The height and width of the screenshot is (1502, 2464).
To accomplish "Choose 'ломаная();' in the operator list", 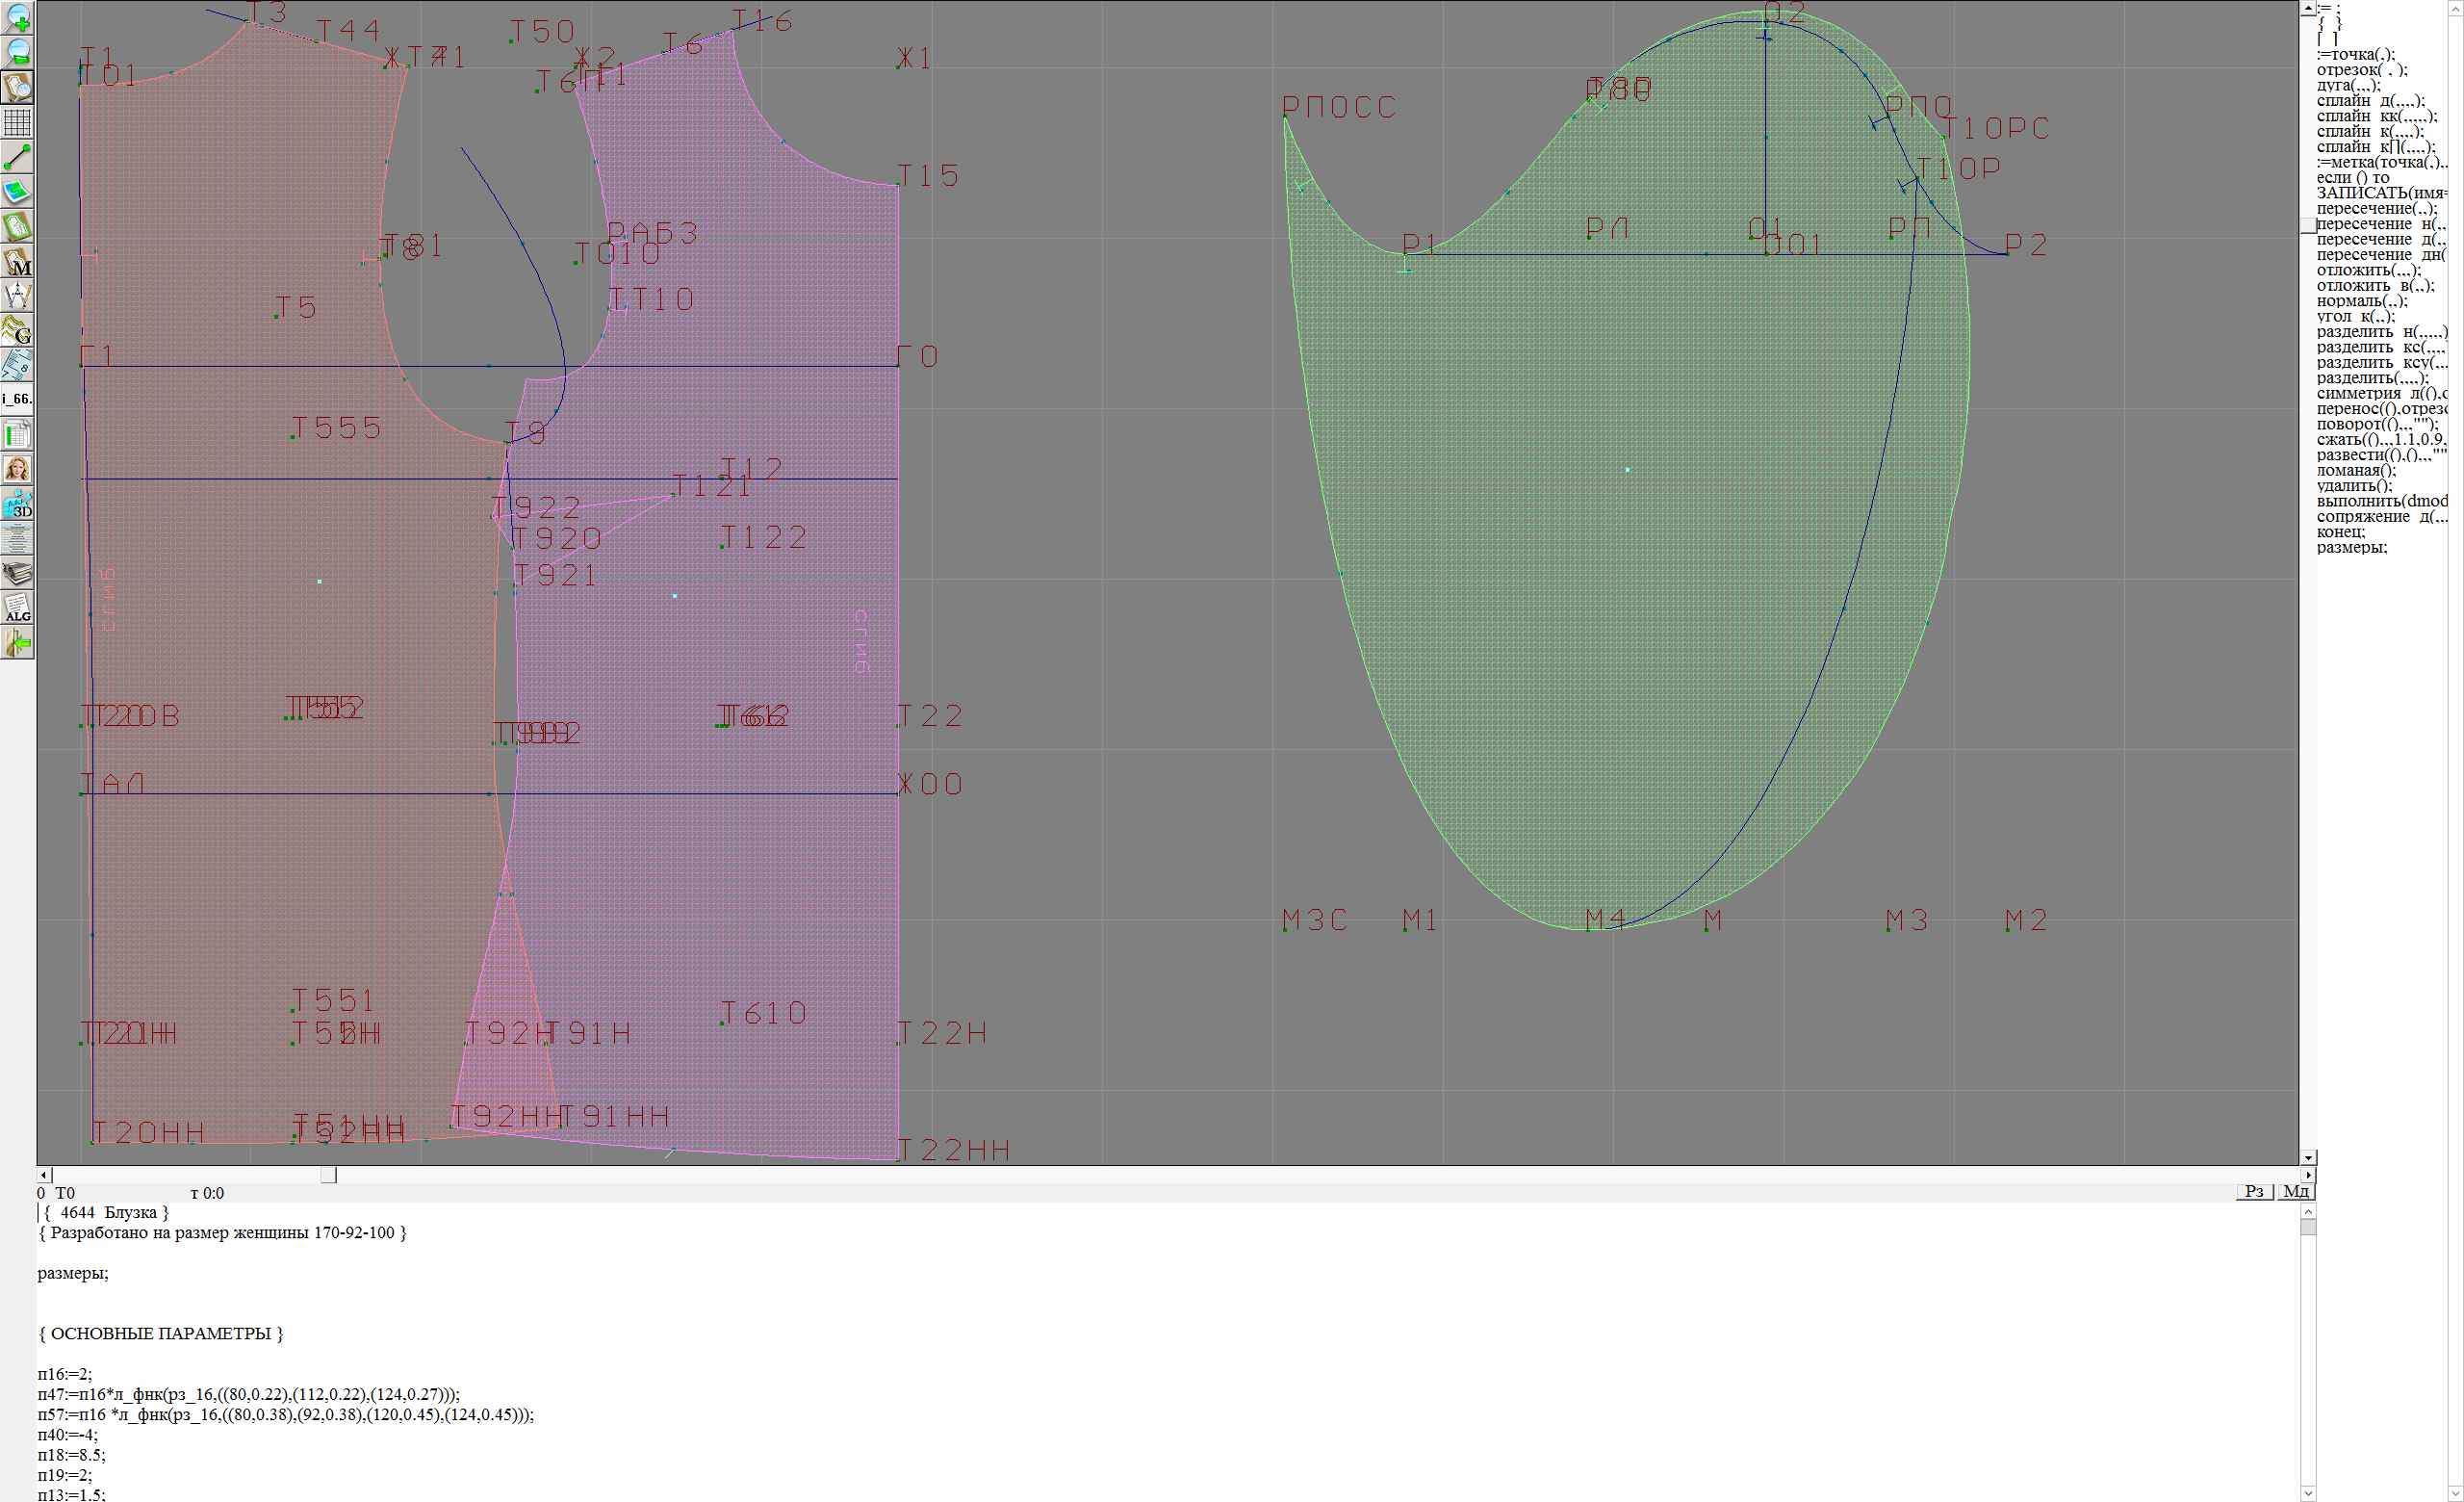I will 2356,470.
